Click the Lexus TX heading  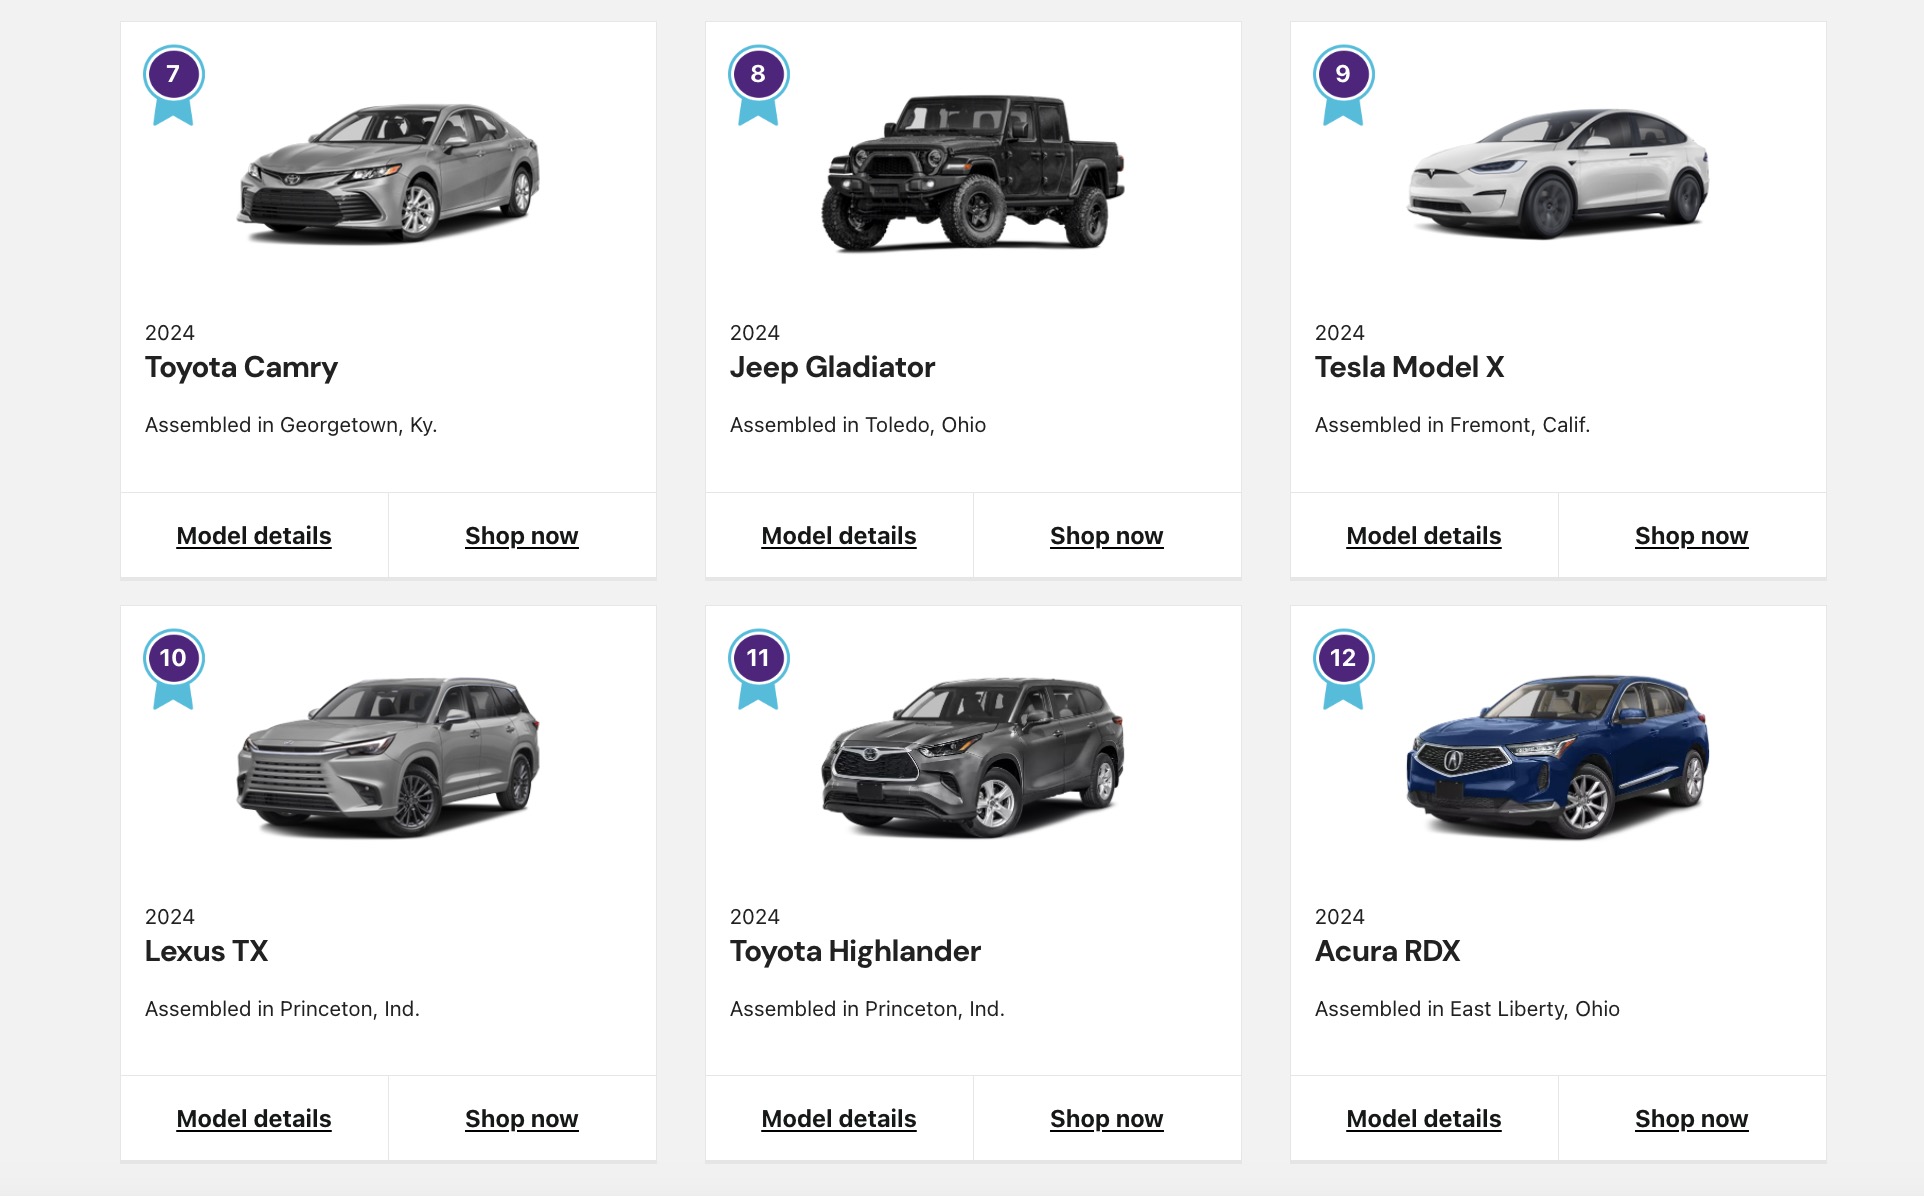click(x=207, y=951)
